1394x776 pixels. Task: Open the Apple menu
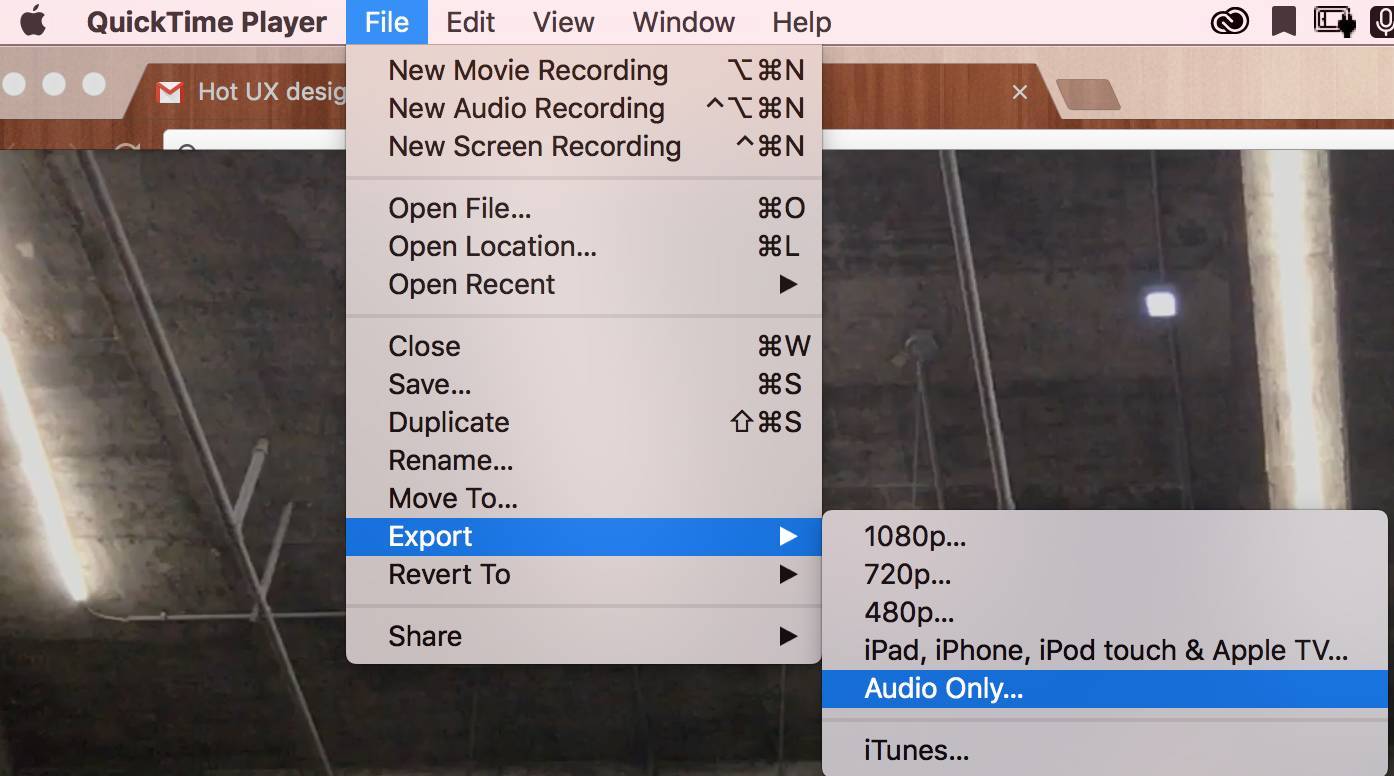point(33,22)
